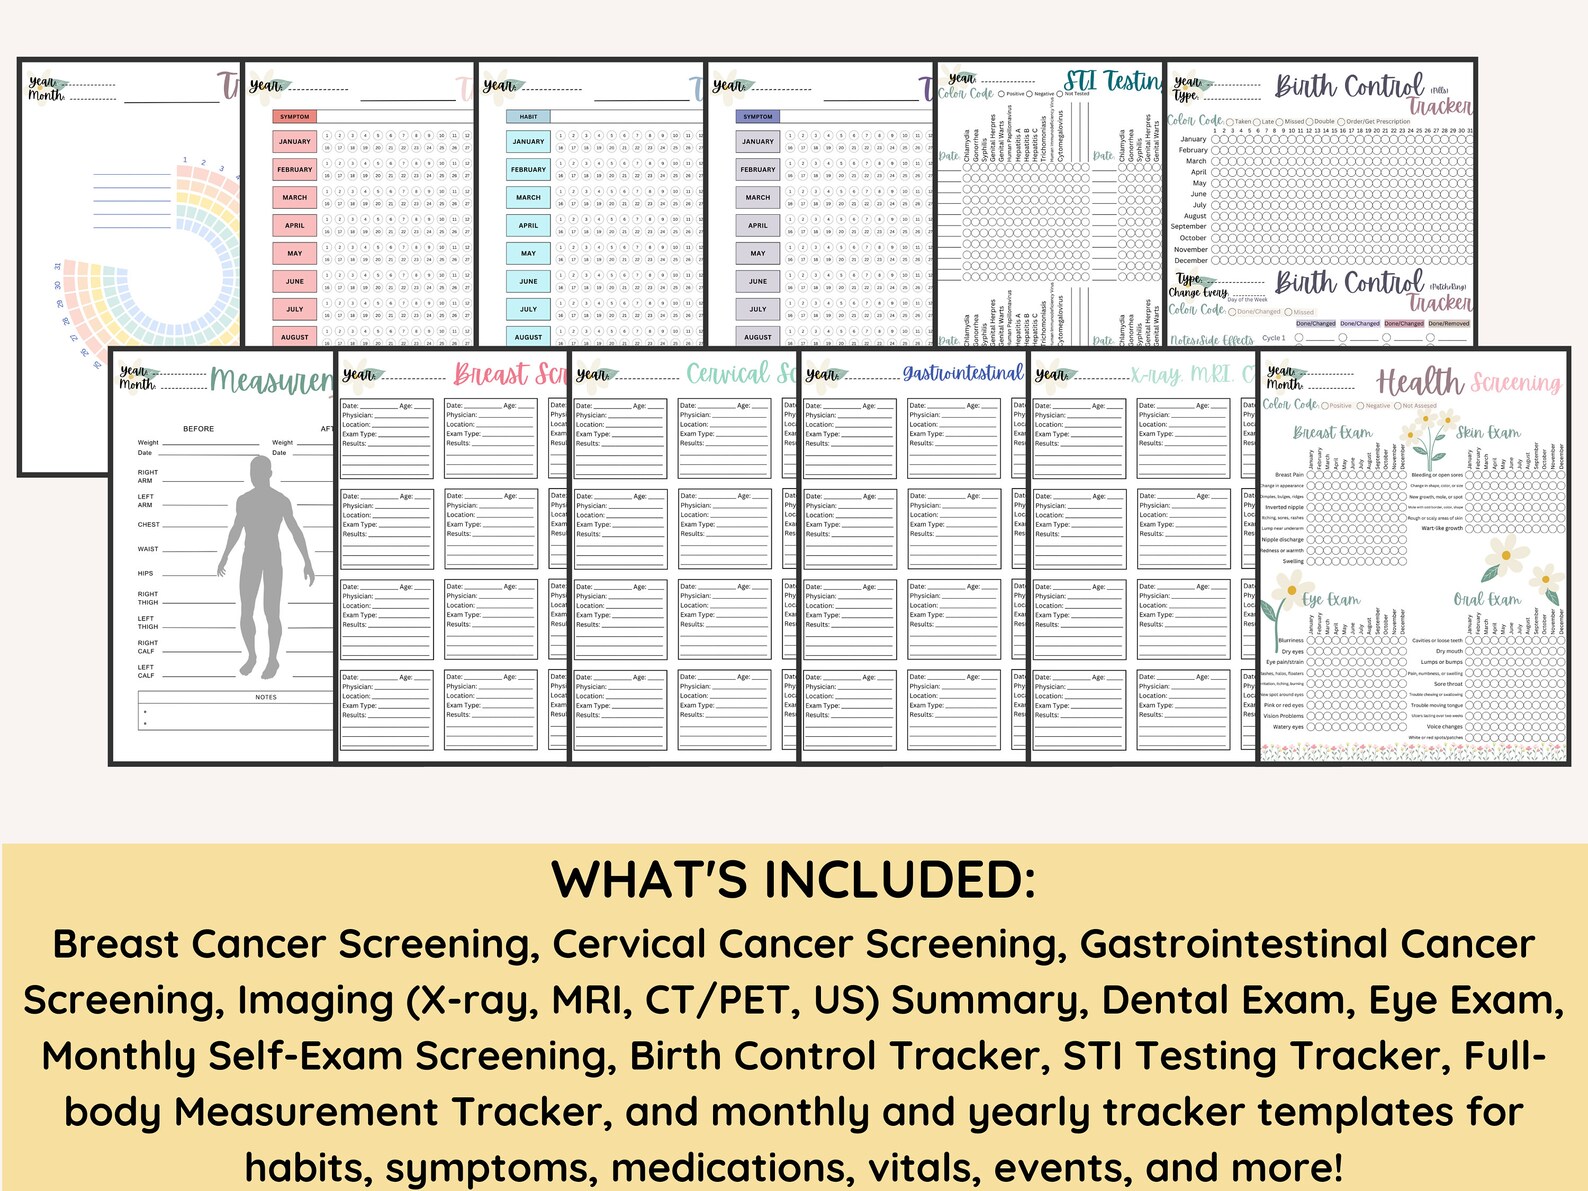Click Cycle 1 on the Birth Control page

pos(1273,338)
